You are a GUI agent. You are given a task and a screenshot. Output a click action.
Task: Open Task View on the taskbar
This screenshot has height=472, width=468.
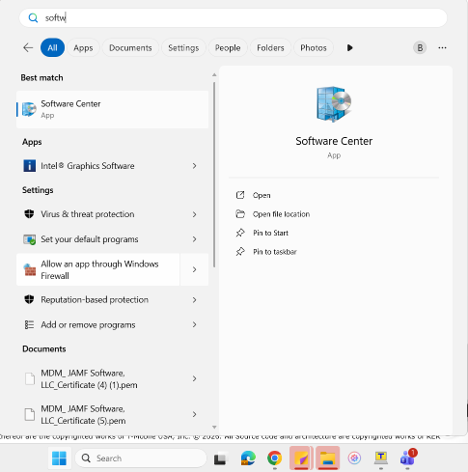[220, 459]
